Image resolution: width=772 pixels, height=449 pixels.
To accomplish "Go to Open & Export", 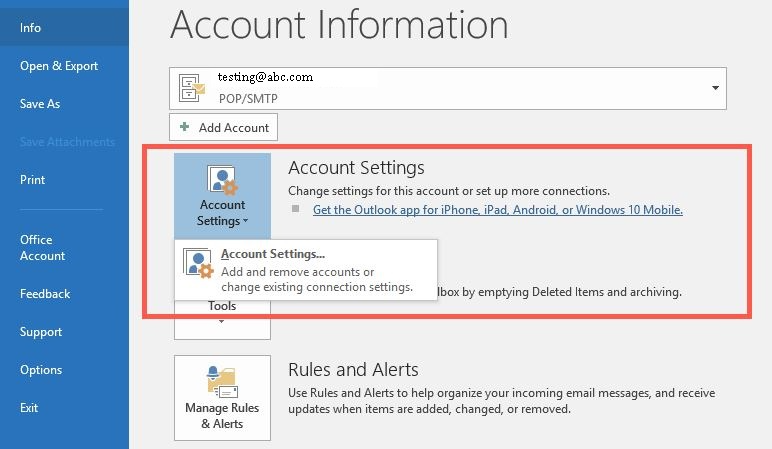I will pyautogui.click(x=59, y=66).
